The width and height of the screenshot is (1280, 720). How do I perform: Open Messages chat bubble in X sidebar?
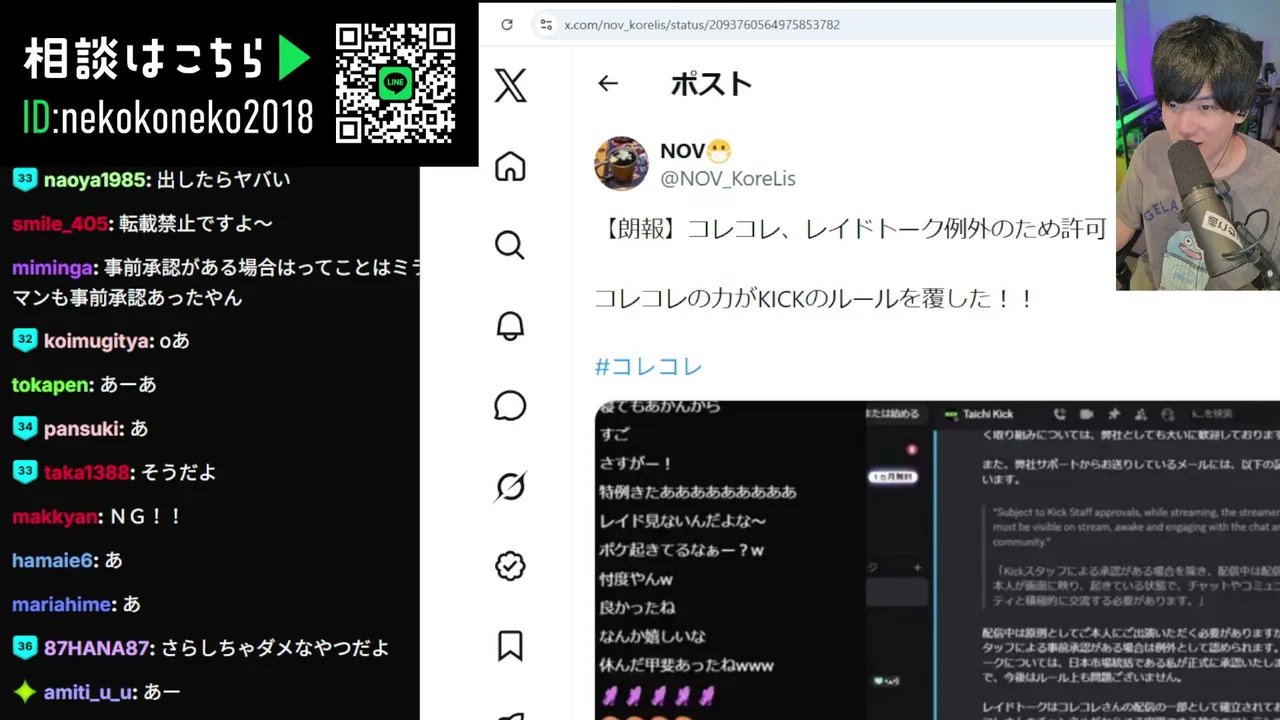point(510,406)
